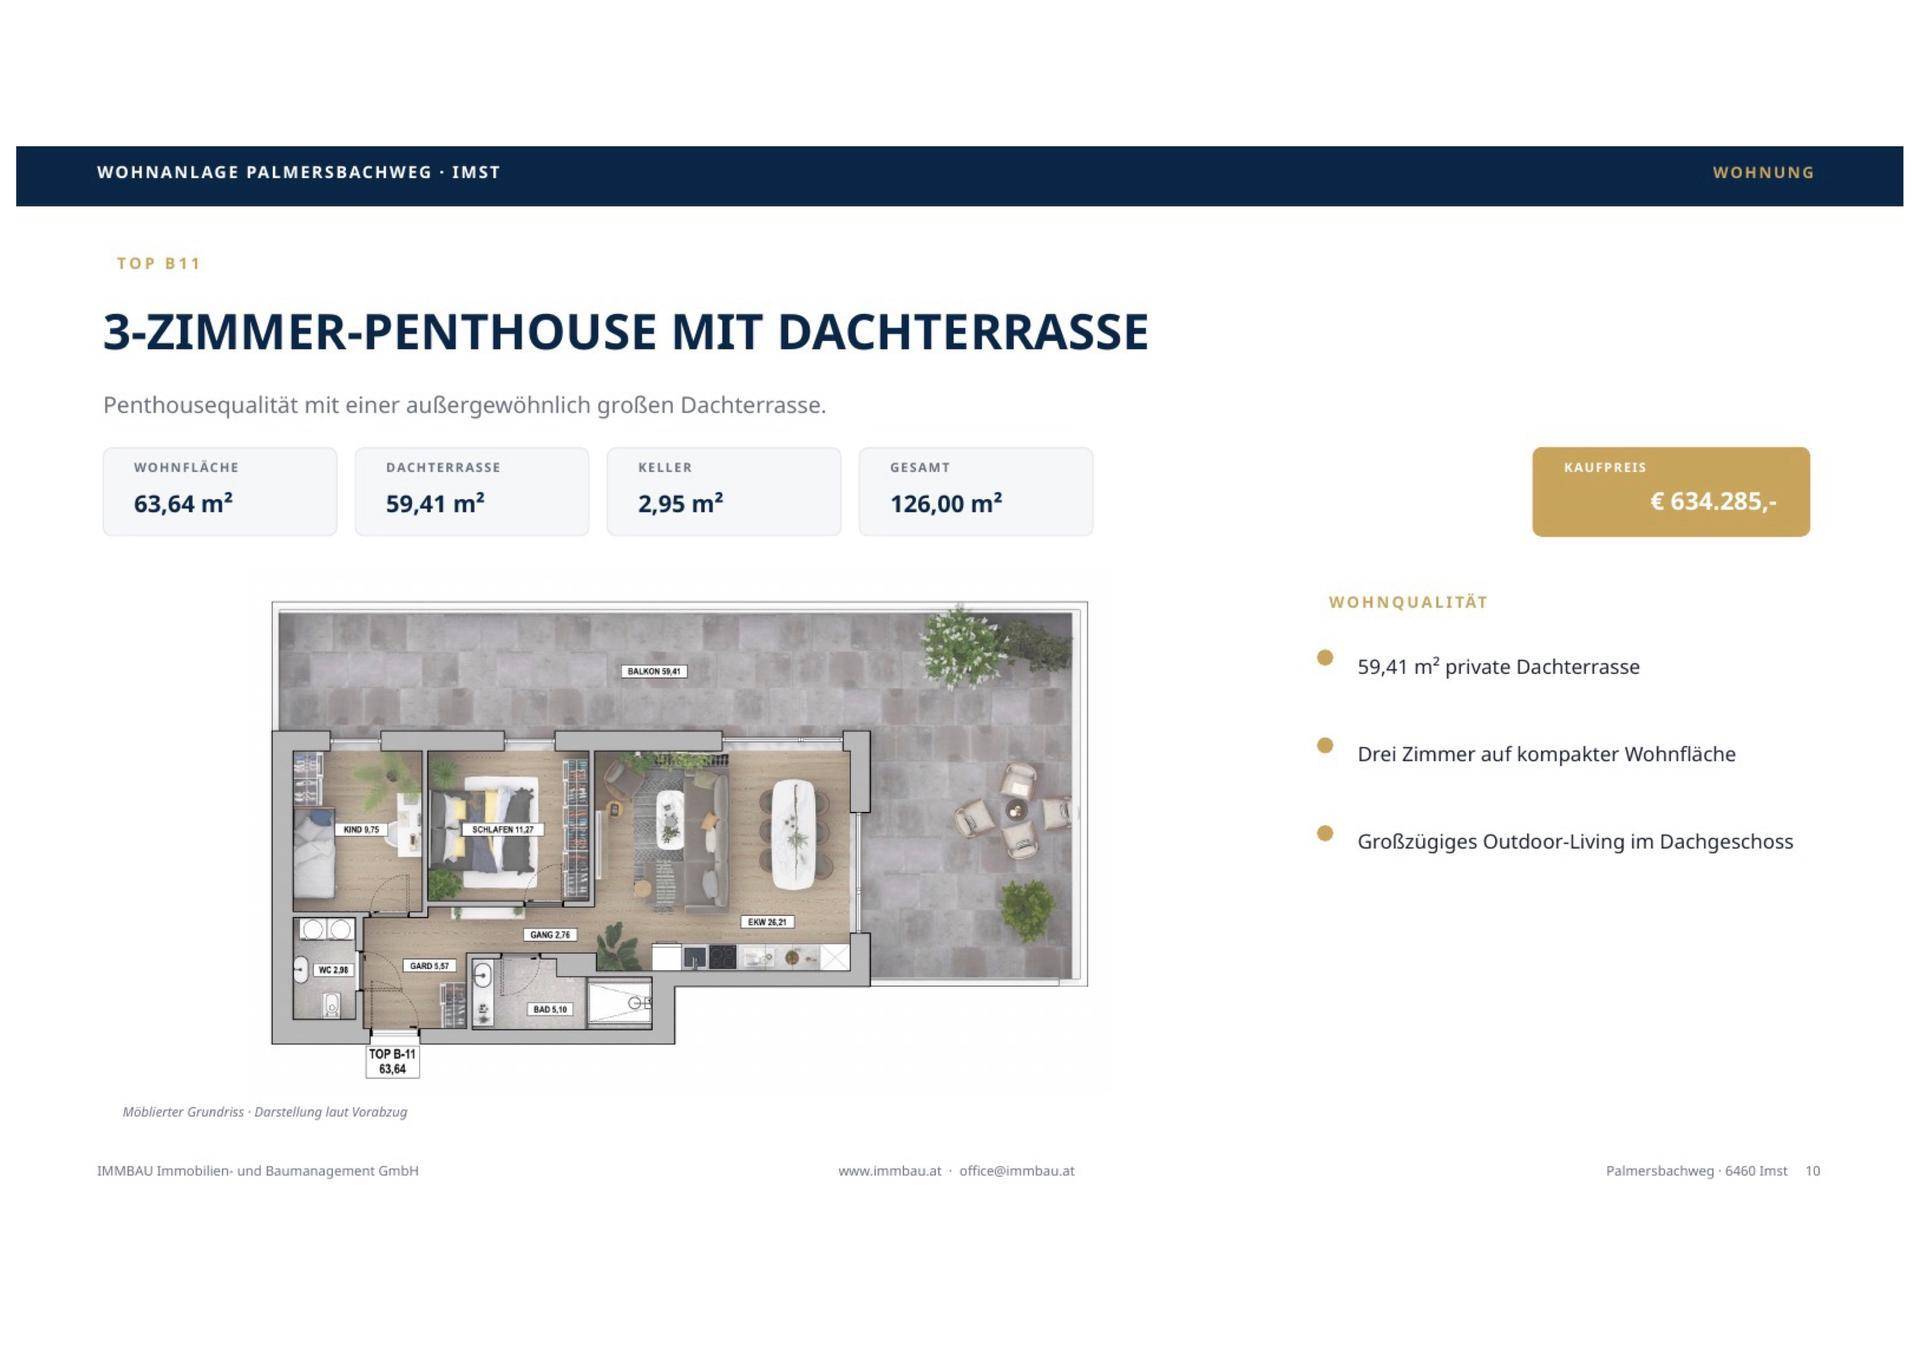The width and height of the screenshot is (1920, 1357).
Task: Click the 'WOHNQUALITÄT' section heading
Action: click(x=1408, y=602)
